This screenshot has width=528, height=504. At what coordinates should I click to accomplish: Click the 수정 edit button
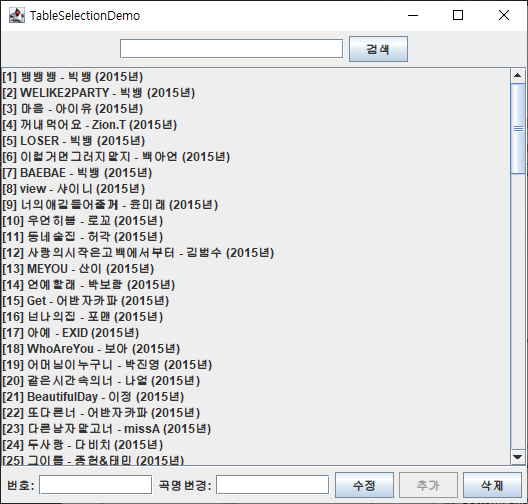click(364, 485)
